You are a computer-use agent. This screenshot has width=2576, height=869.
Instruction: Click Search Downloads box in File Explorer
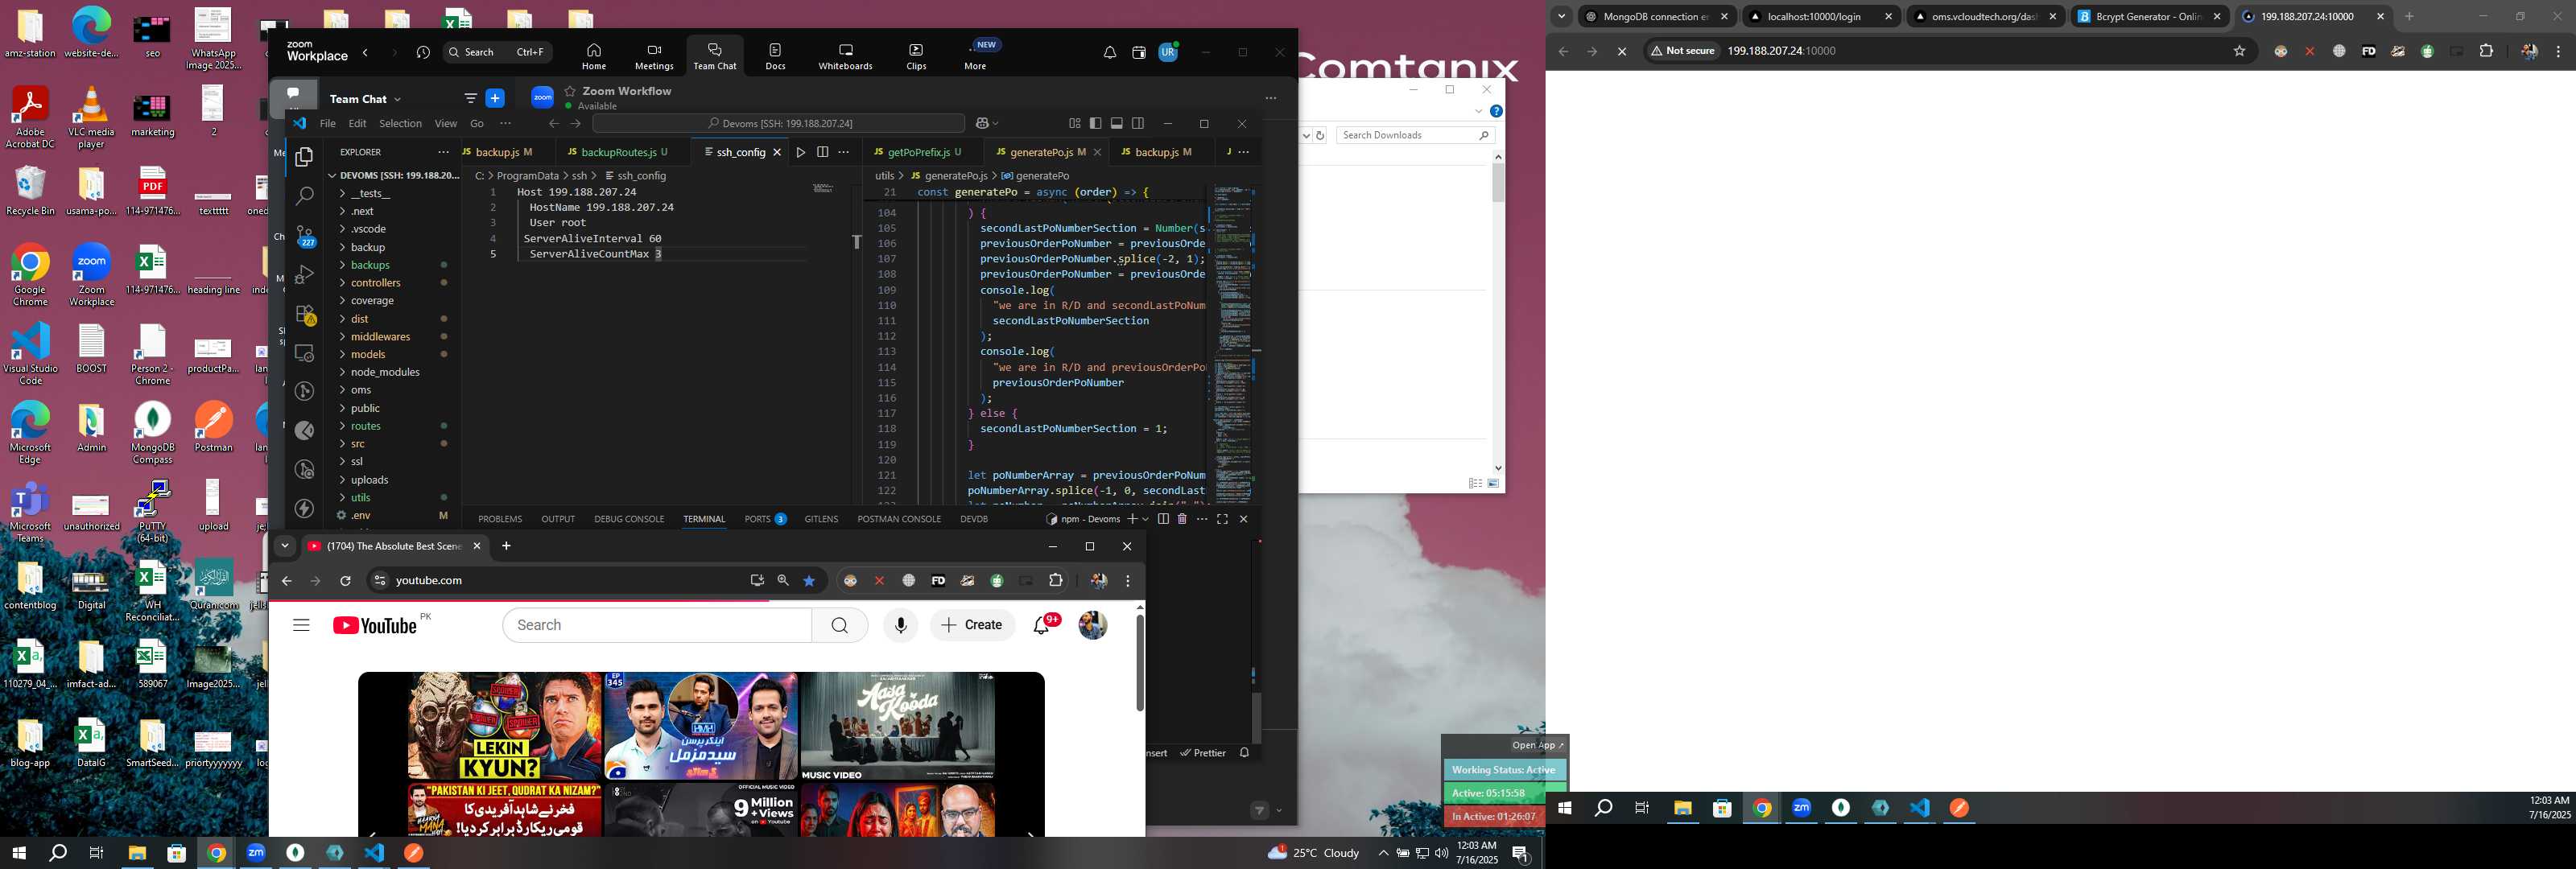click(x=1415, y=135)
